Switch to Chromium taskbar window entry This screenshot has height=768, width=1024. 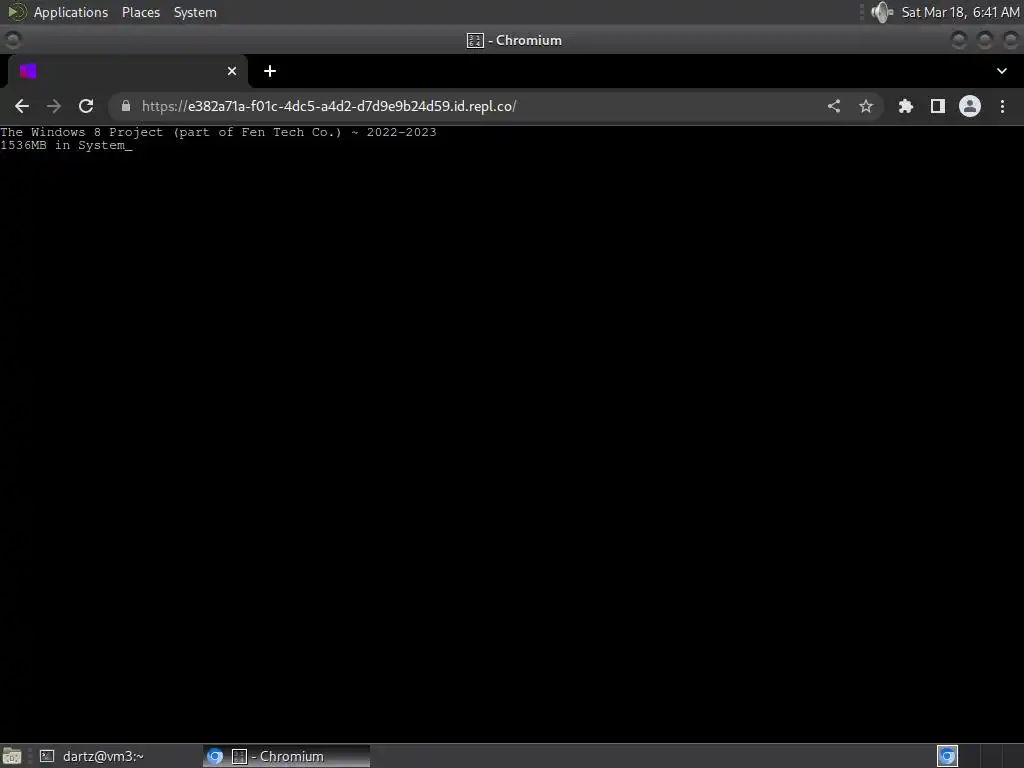(x=286, y=756)
